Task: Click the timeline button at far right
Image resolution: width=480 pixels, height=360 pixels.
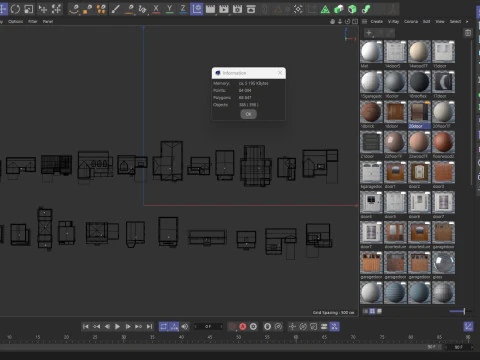Action: tap(468, 326)
